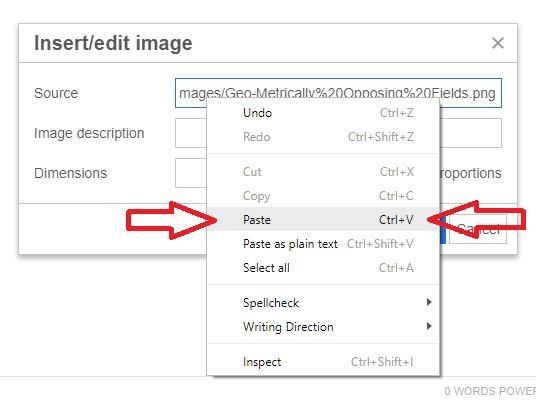Image resolution: width=536 pixels, height=403 pixels.
Task: Choose Copy in the context menu
Action: [x=323, y=196]
